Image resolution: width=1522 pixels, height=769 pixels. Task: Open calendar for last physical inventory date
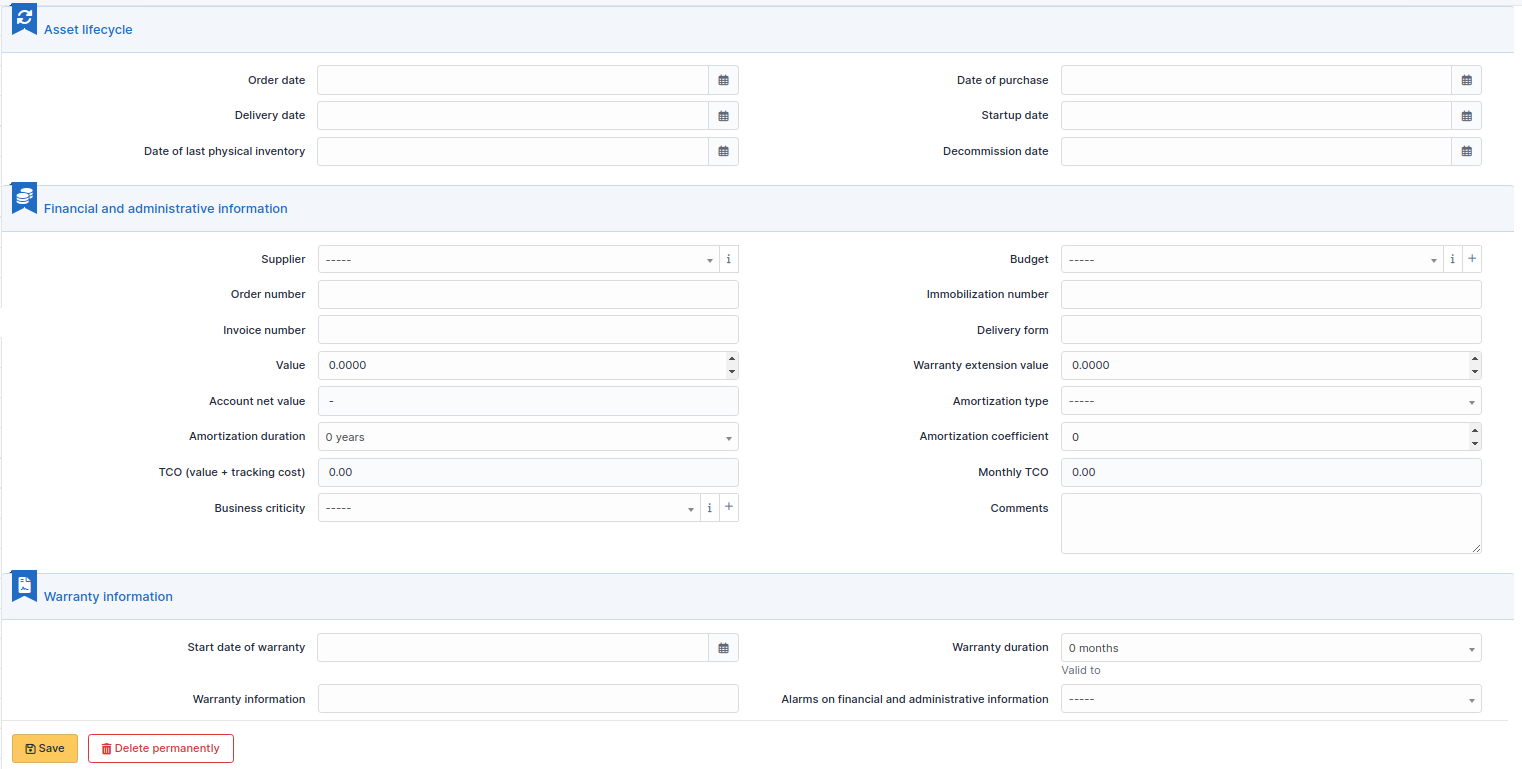click(x=723, y=152)
